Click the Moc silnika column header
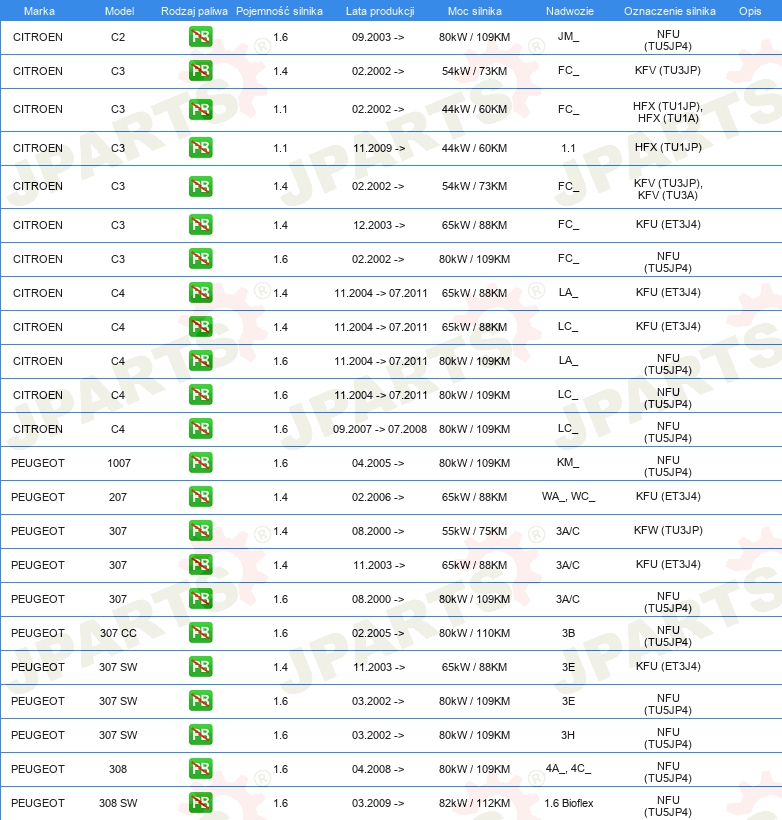782x820 pixels. tap(474, 11)
